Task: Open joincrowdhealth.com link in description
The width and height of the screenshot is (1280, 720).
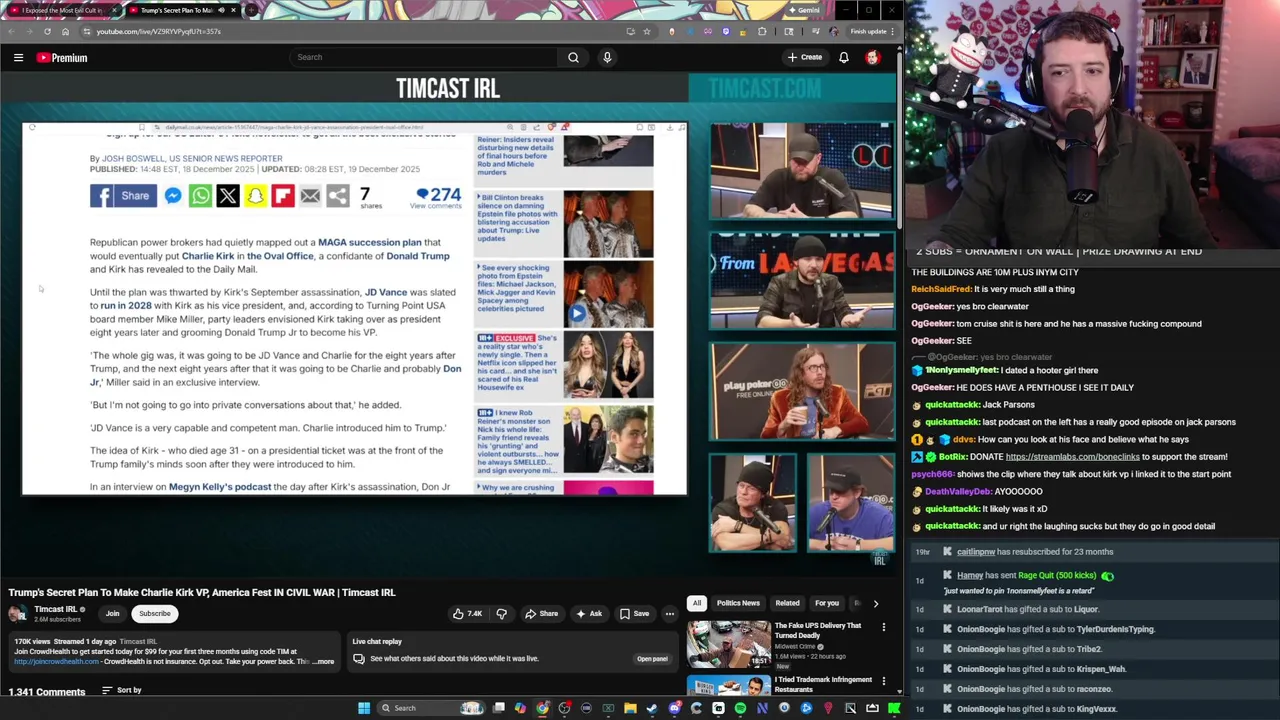Action: click(x=57, y=661)
